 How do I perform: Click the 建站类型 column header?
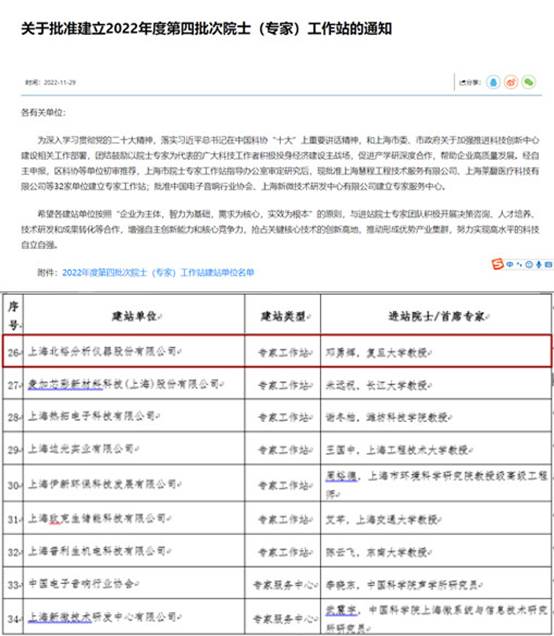tap(283, 316)
